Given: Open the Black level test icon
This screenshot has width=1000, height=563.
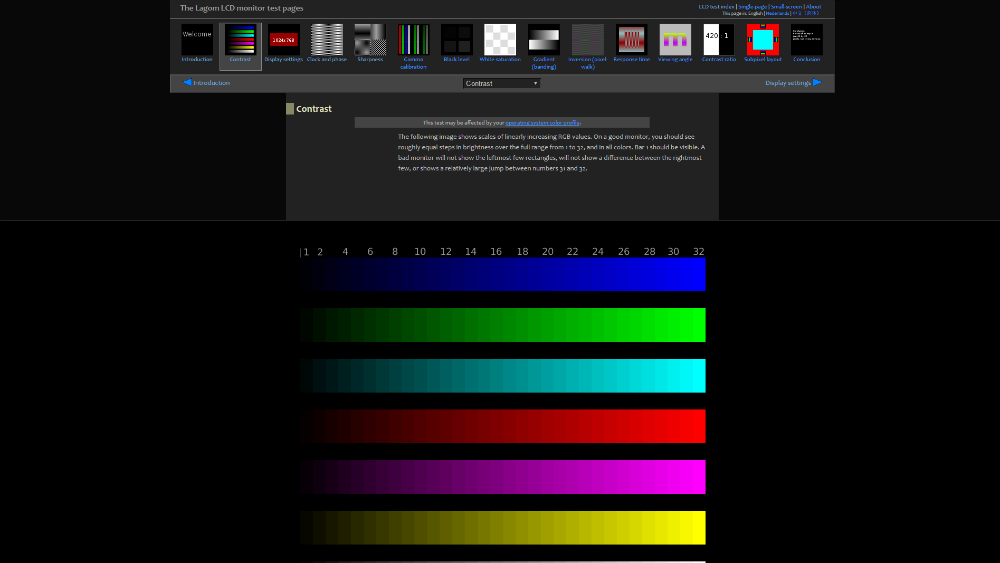Looking at the screenshot, I should (456, 40).
